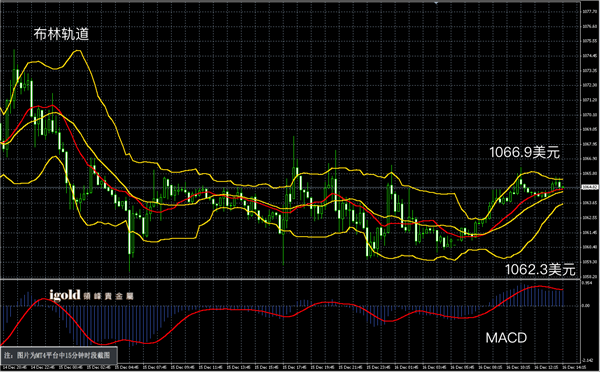Image resolution: width=600 pixels, height=372 pixels.
Task: Click the -2.142 MACD bottom scale label
Action: point(587,360)
